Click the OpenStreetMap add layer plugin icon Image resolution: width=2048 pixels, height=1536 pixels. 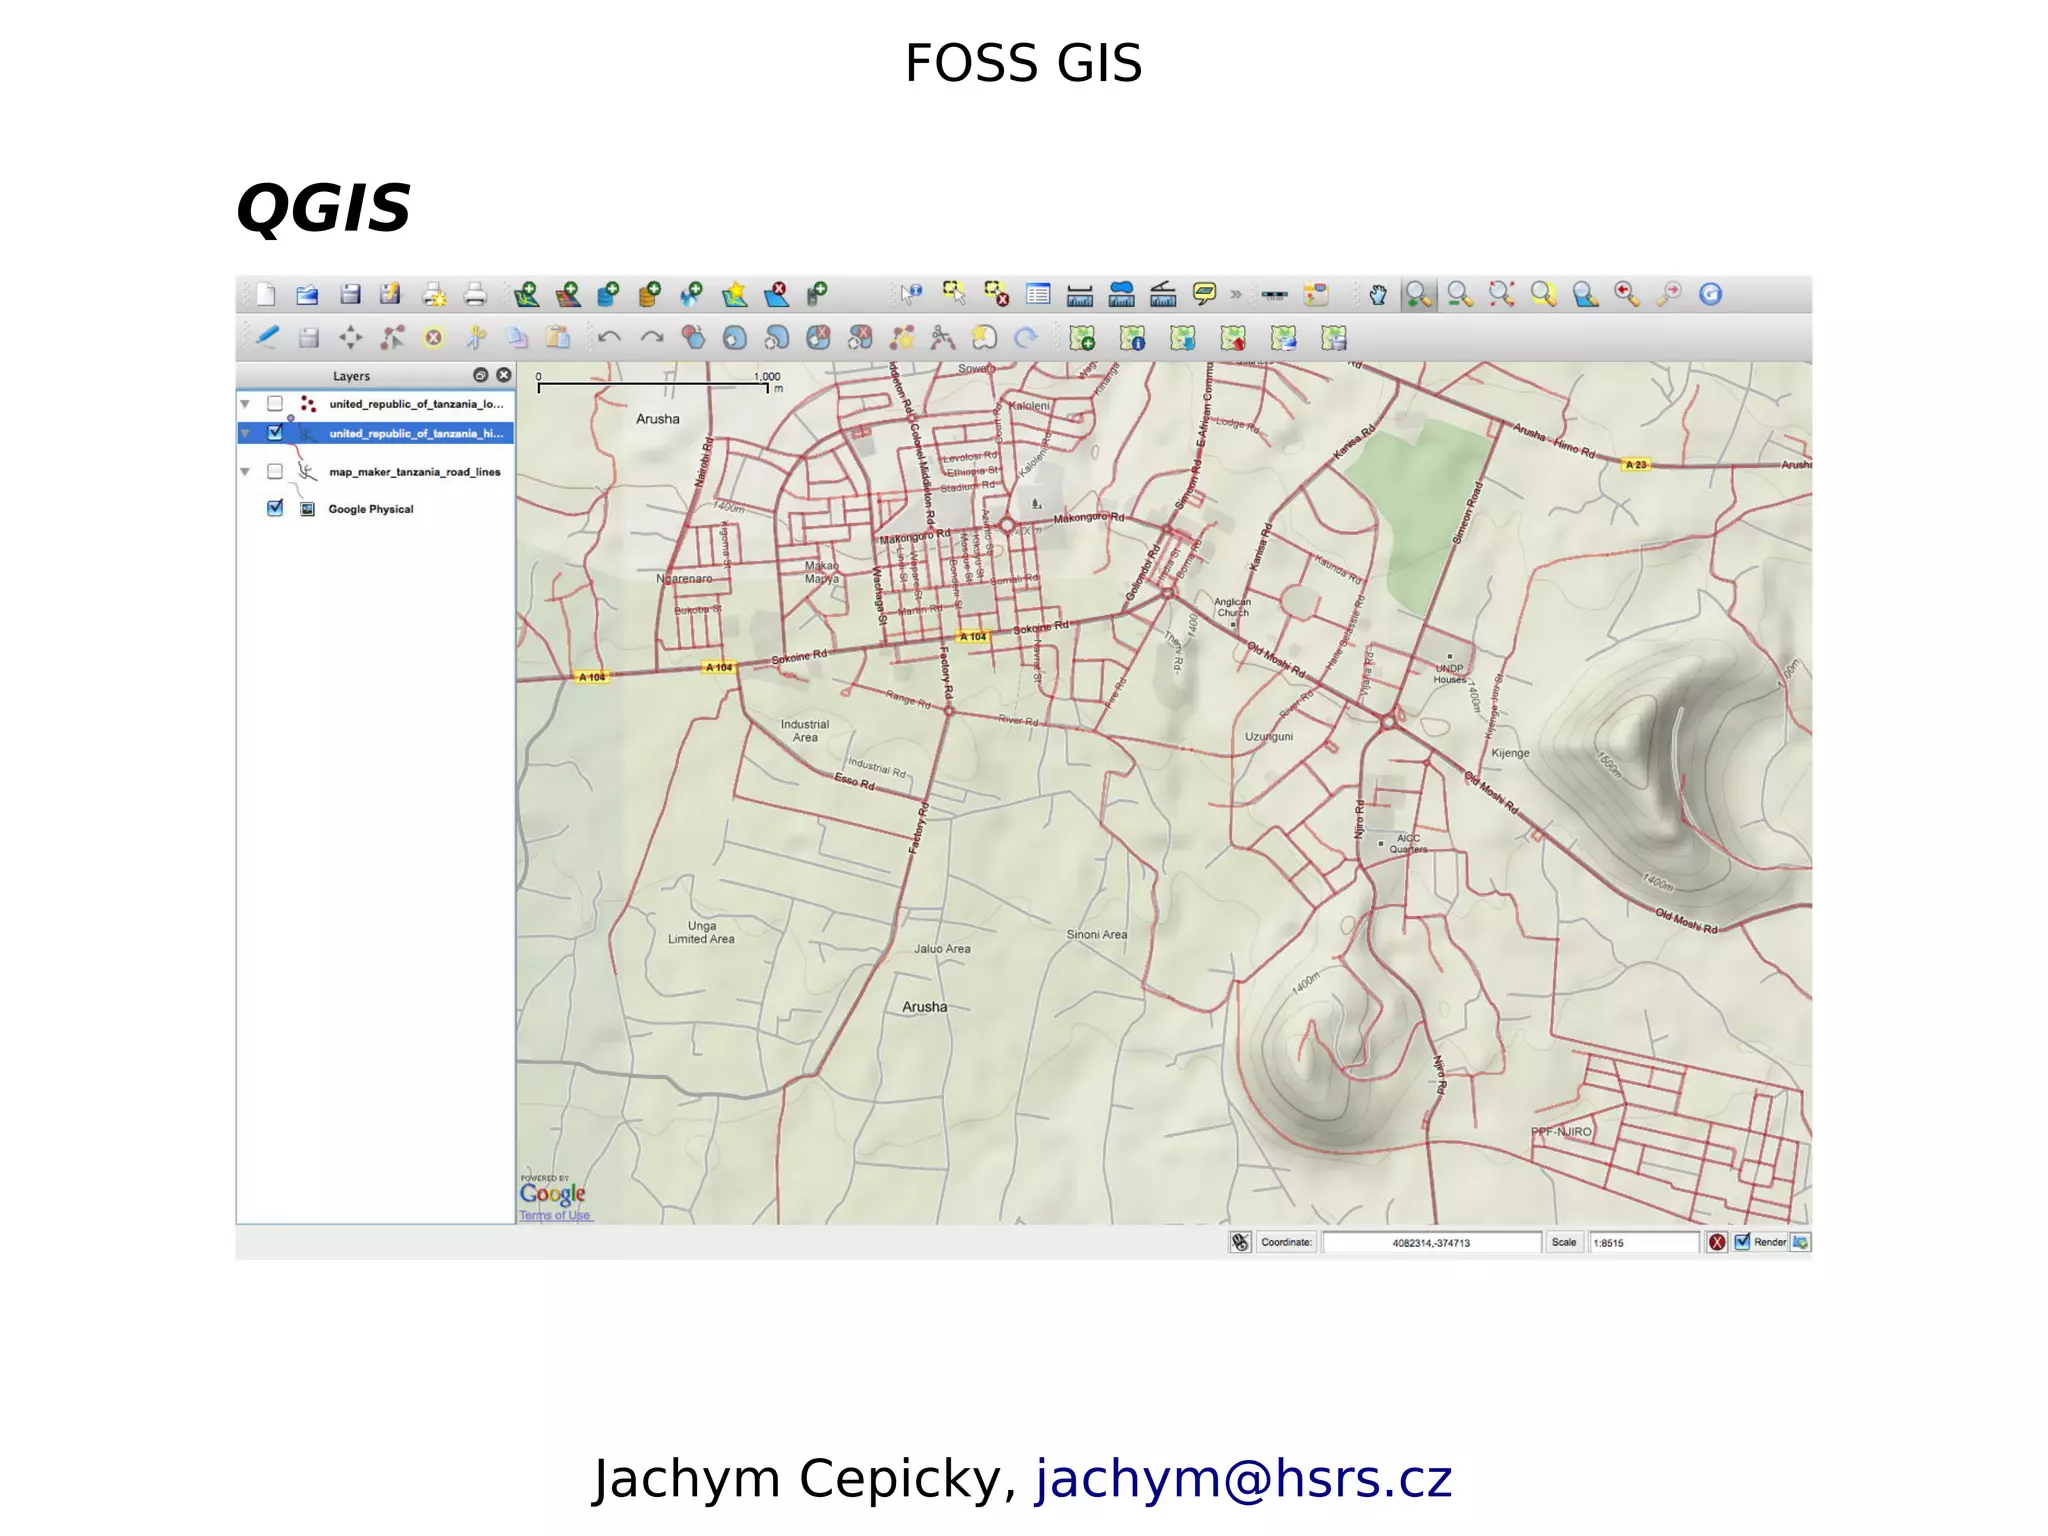tap(1081, 339)
